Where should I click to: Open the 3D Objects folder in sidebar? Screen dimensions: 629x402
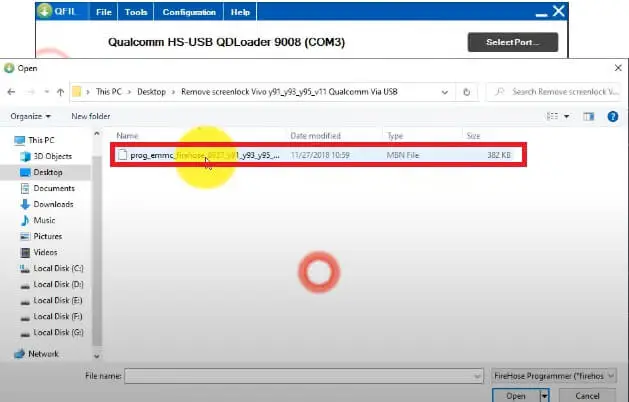click(x=52, y=156)
